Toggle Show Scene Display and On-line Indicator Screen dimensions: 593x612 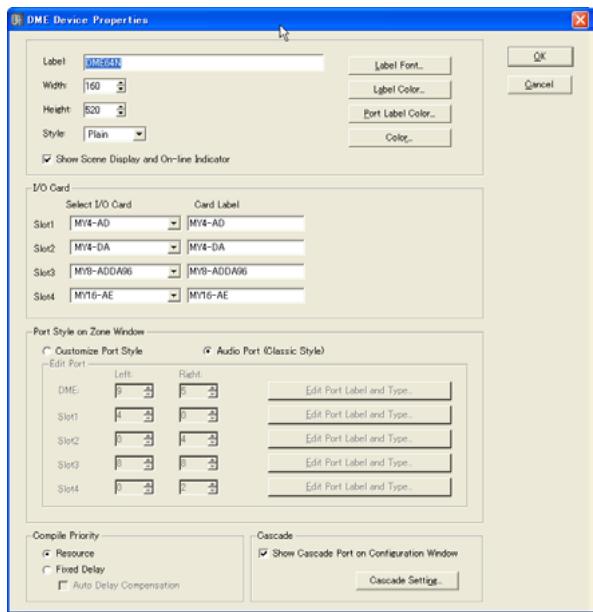(47, 159)
